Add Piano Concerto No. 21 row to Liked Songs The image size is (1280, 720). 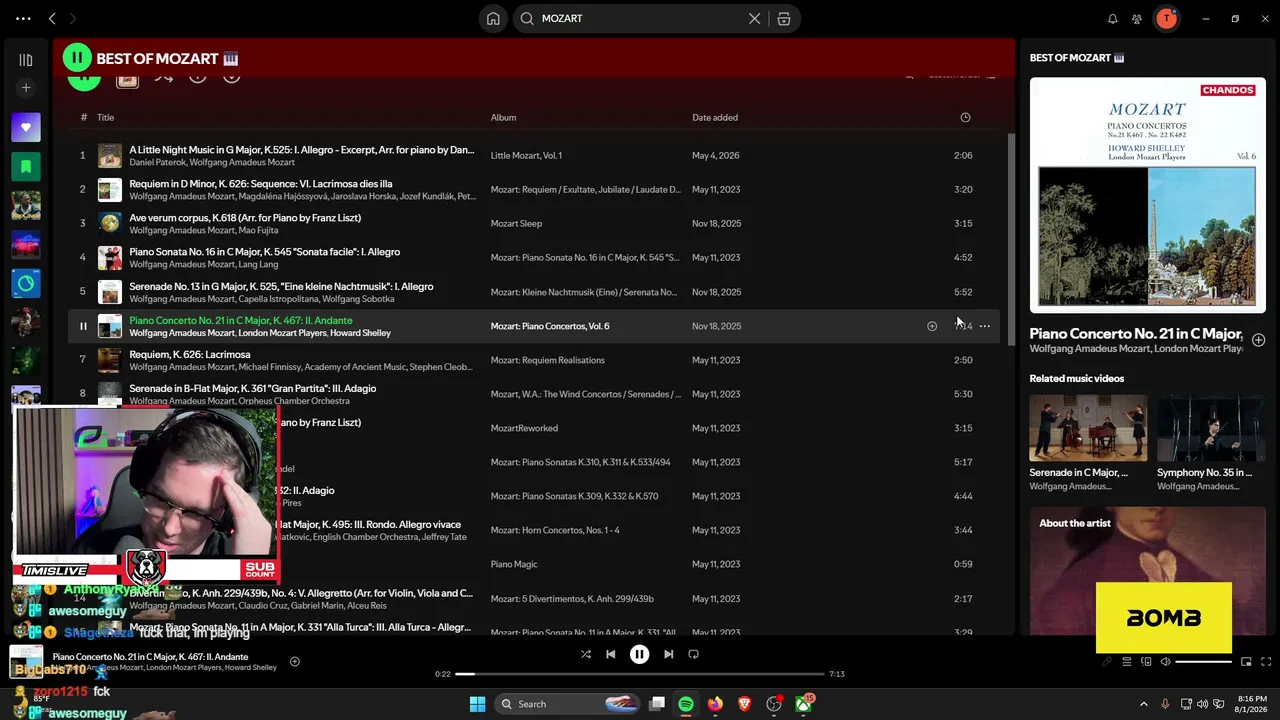click(932, 326)
